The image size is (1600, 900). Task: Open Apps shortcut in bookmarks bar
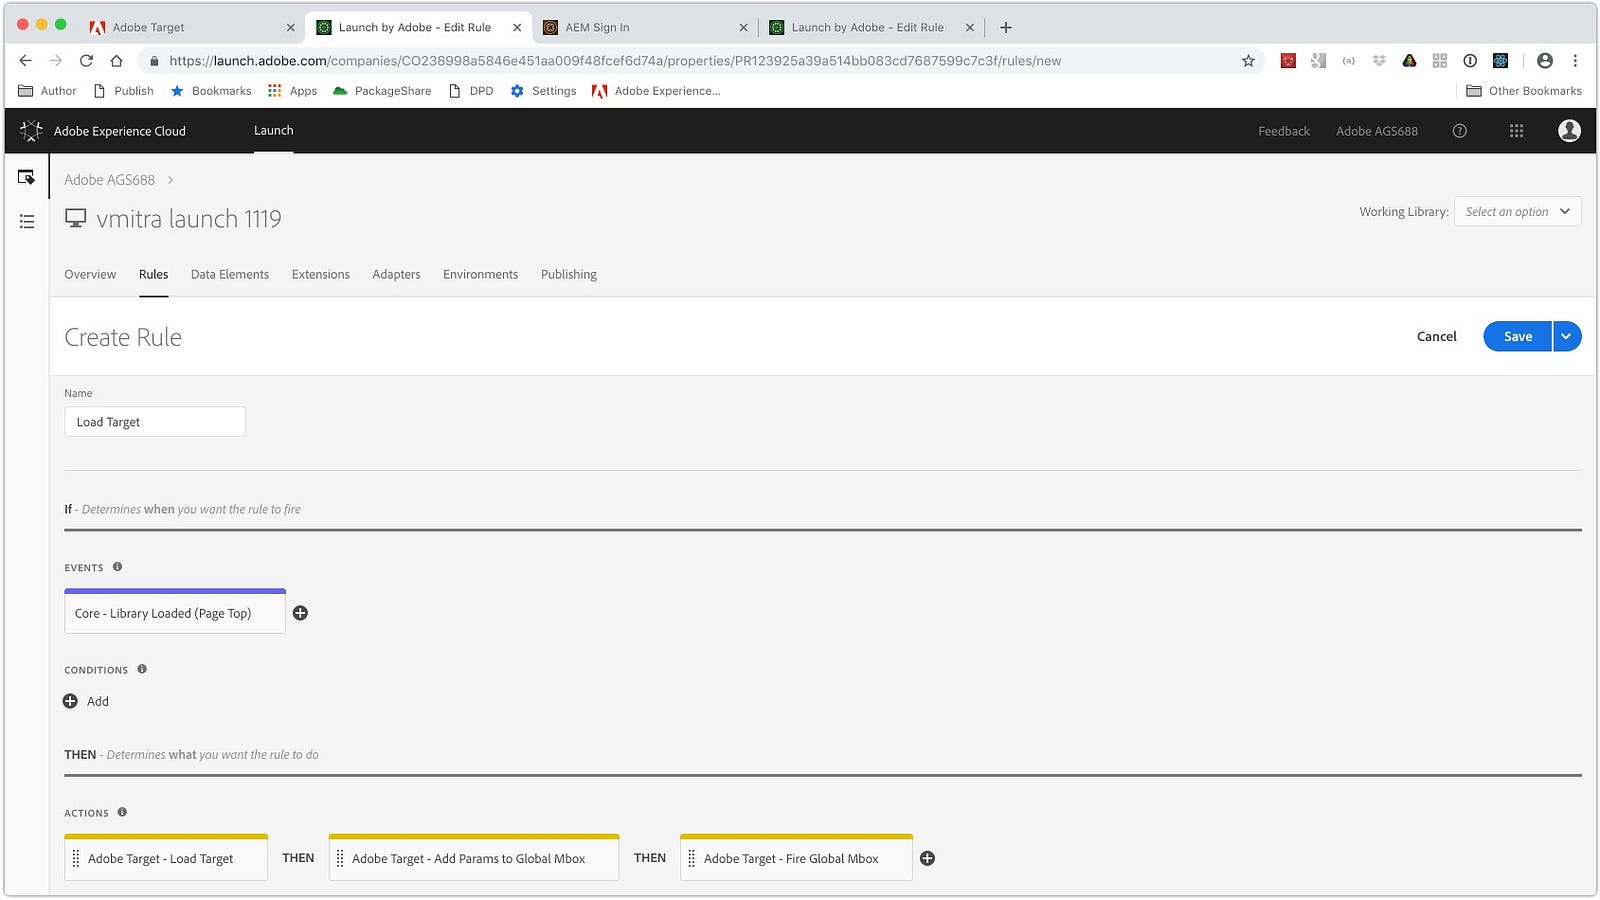point(292,91)
